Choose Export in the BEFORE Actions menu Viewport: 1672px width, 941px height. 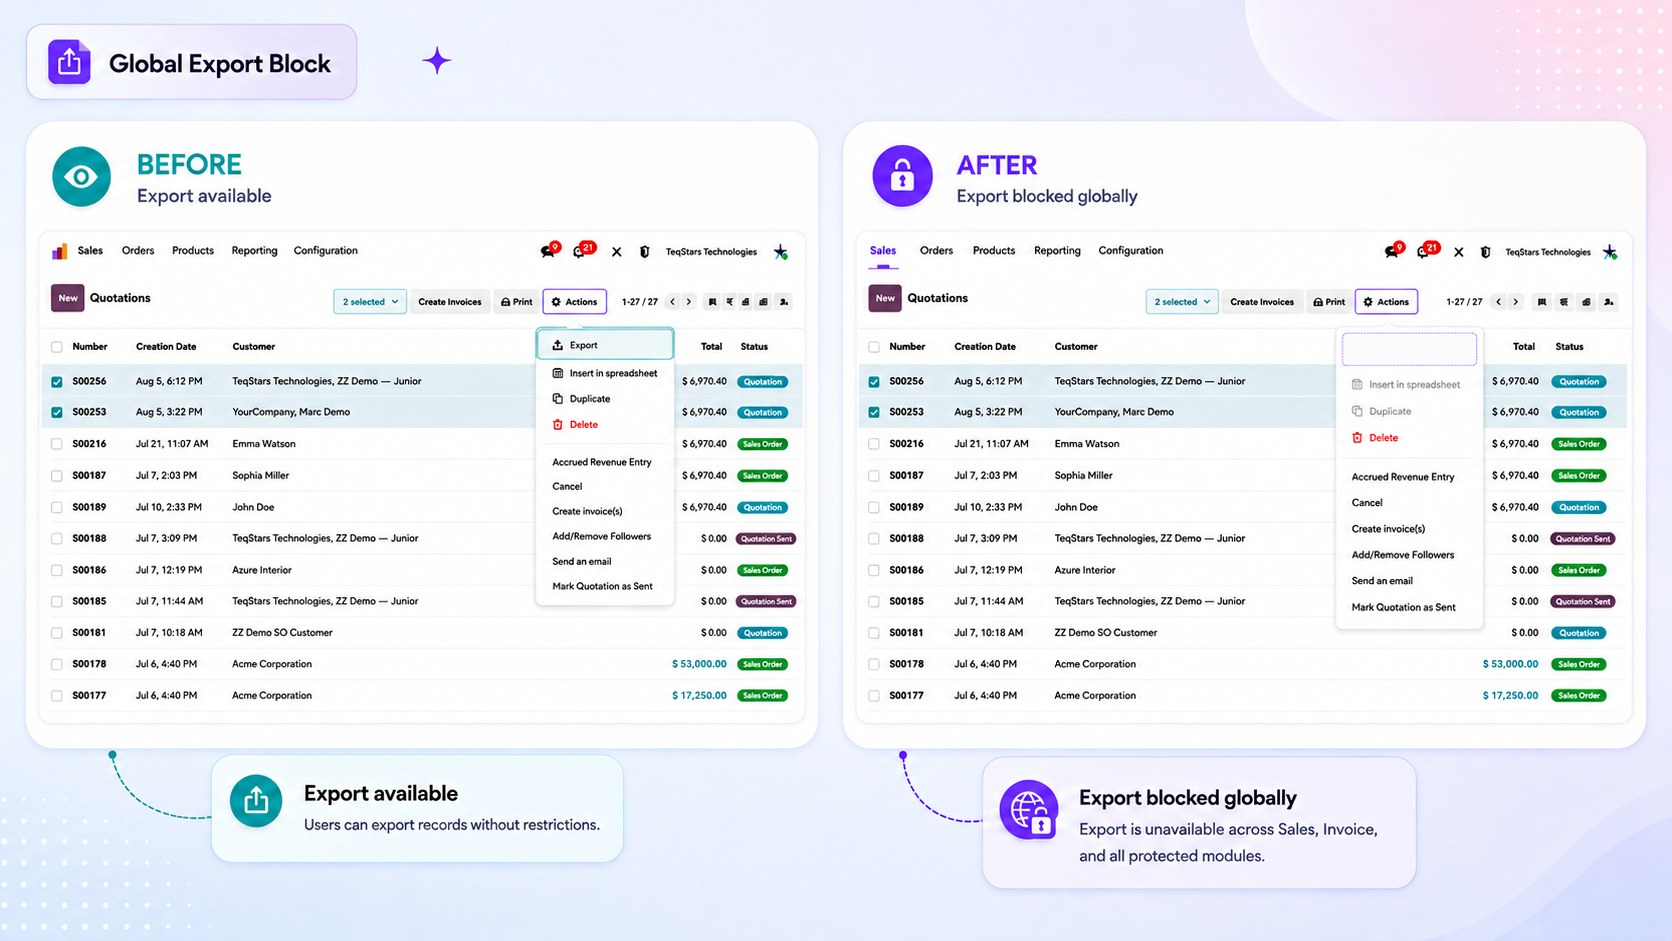tap(605, 345)
